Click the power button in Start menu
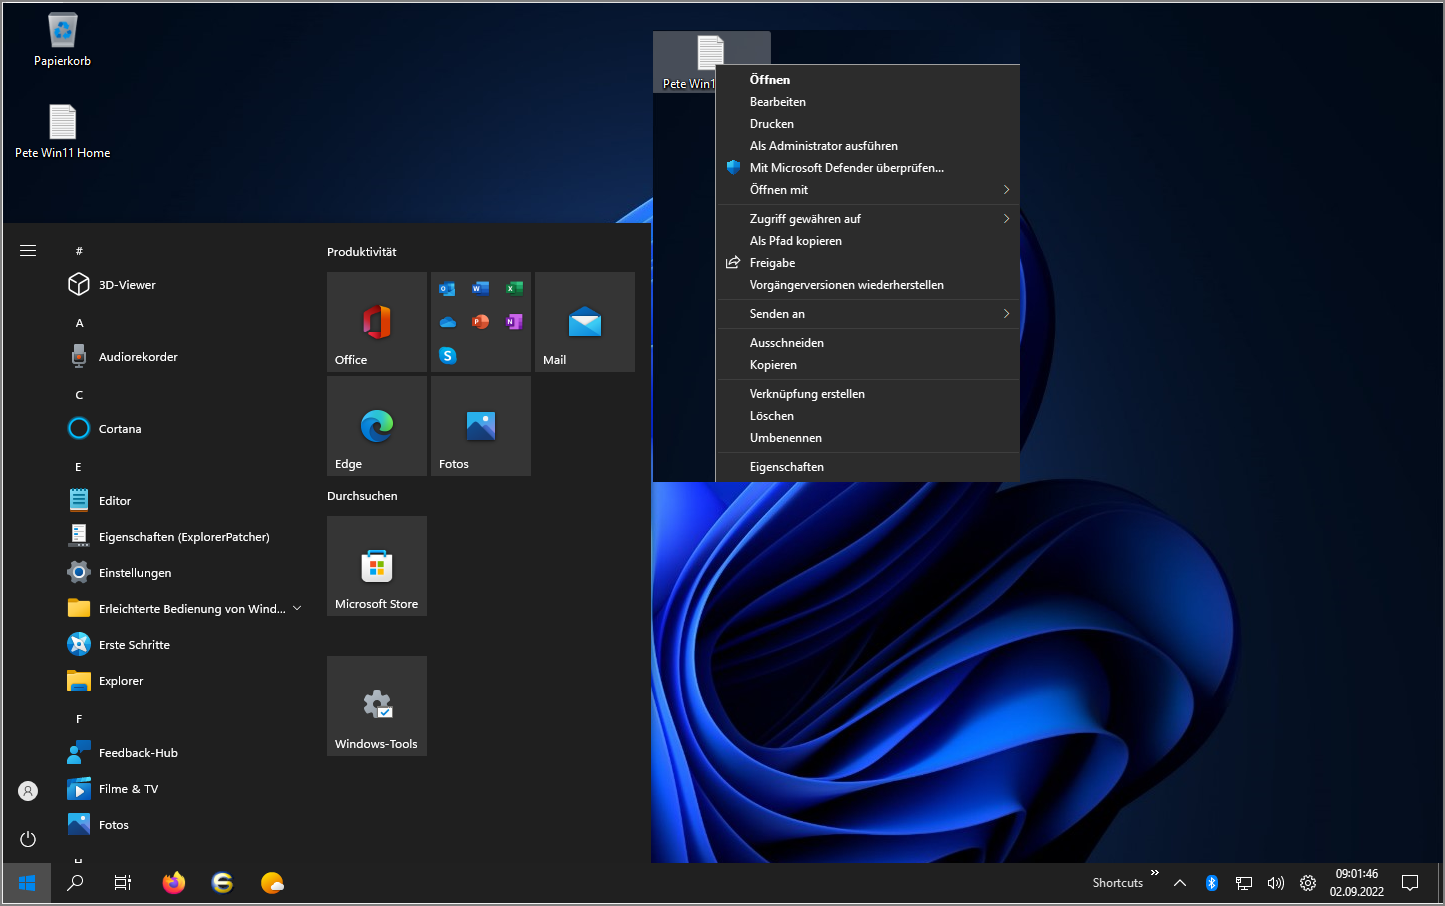 (x=28, y=839)
